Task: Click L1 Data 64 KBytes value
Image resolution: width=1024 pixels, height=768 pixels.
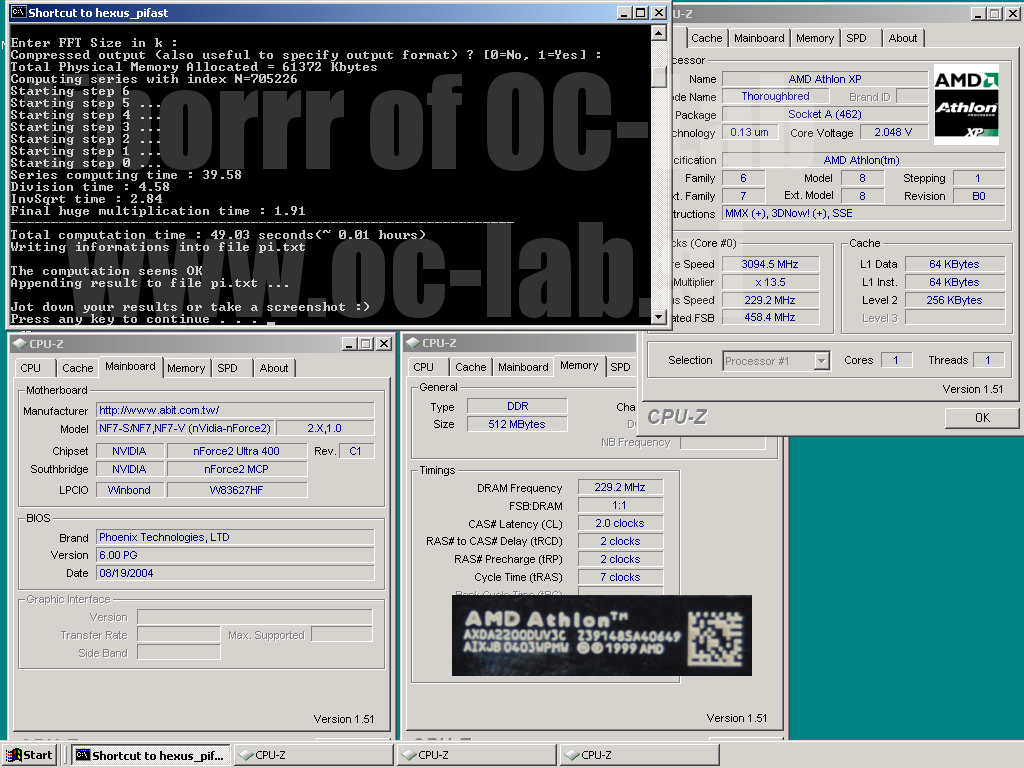Action: [x=954, y=264]
